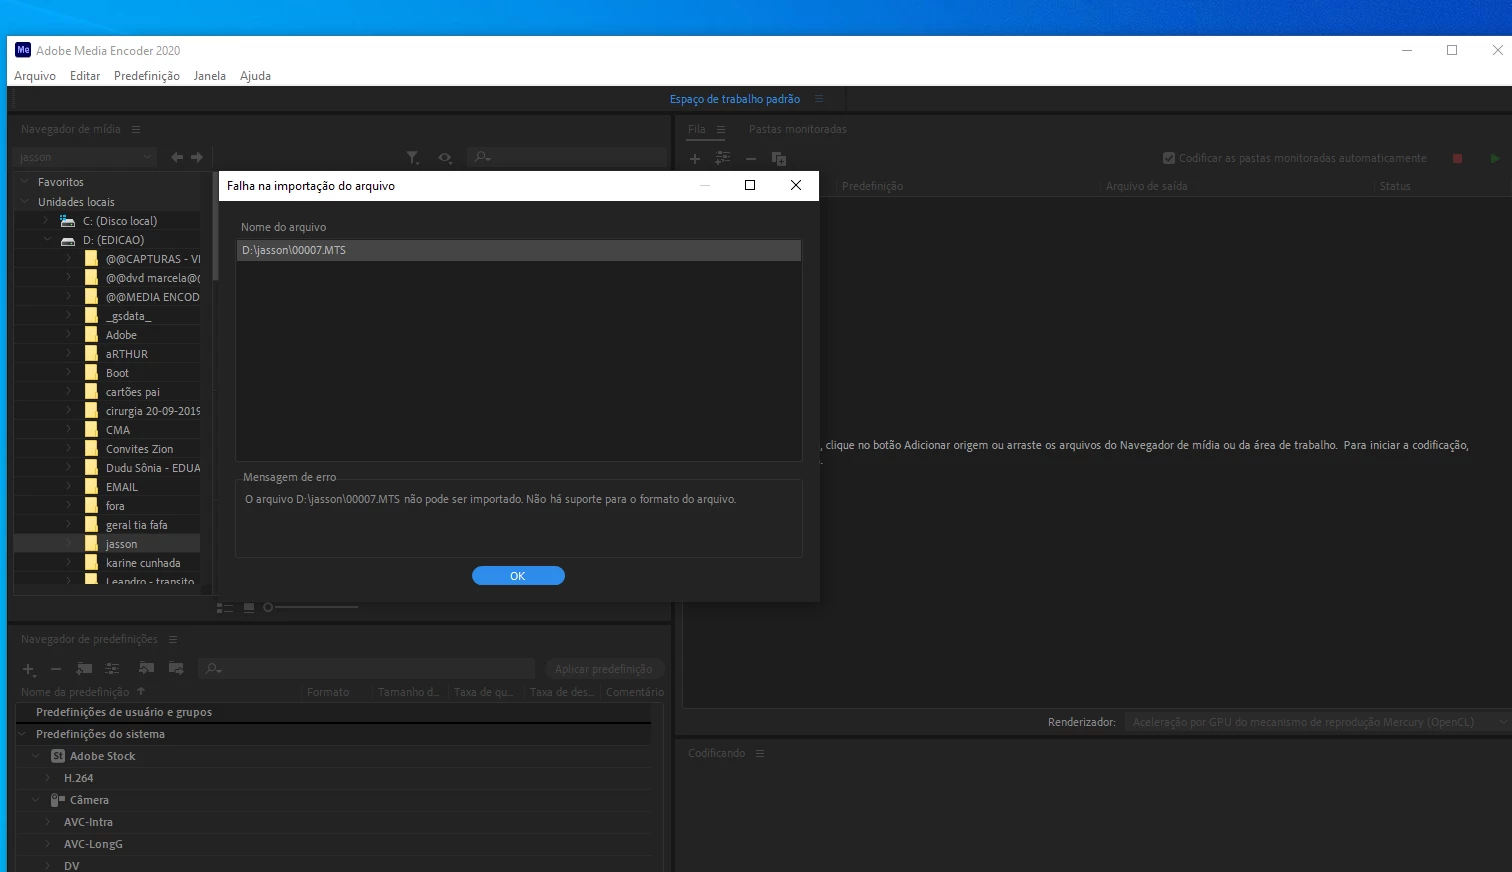This screenshot has width=1512, height=872.
Task: Open the jasson folder path dropdown
Action: (x=86, y=157)
